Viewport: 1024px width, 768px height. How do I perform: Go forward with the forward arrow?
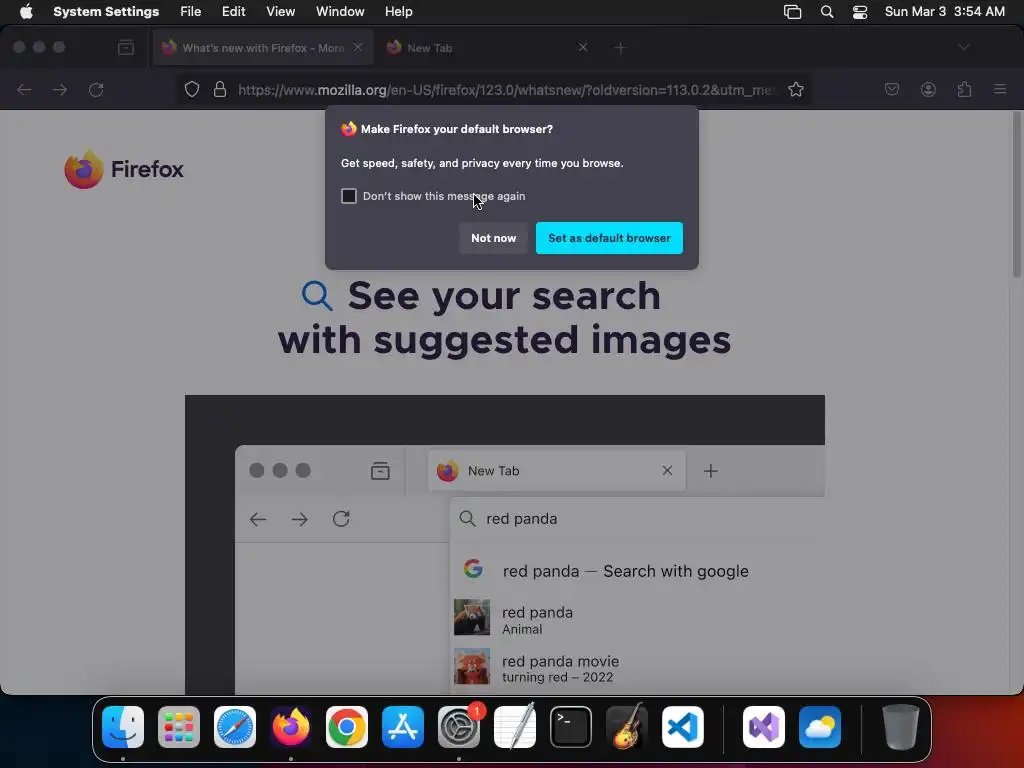click(59, 89)
